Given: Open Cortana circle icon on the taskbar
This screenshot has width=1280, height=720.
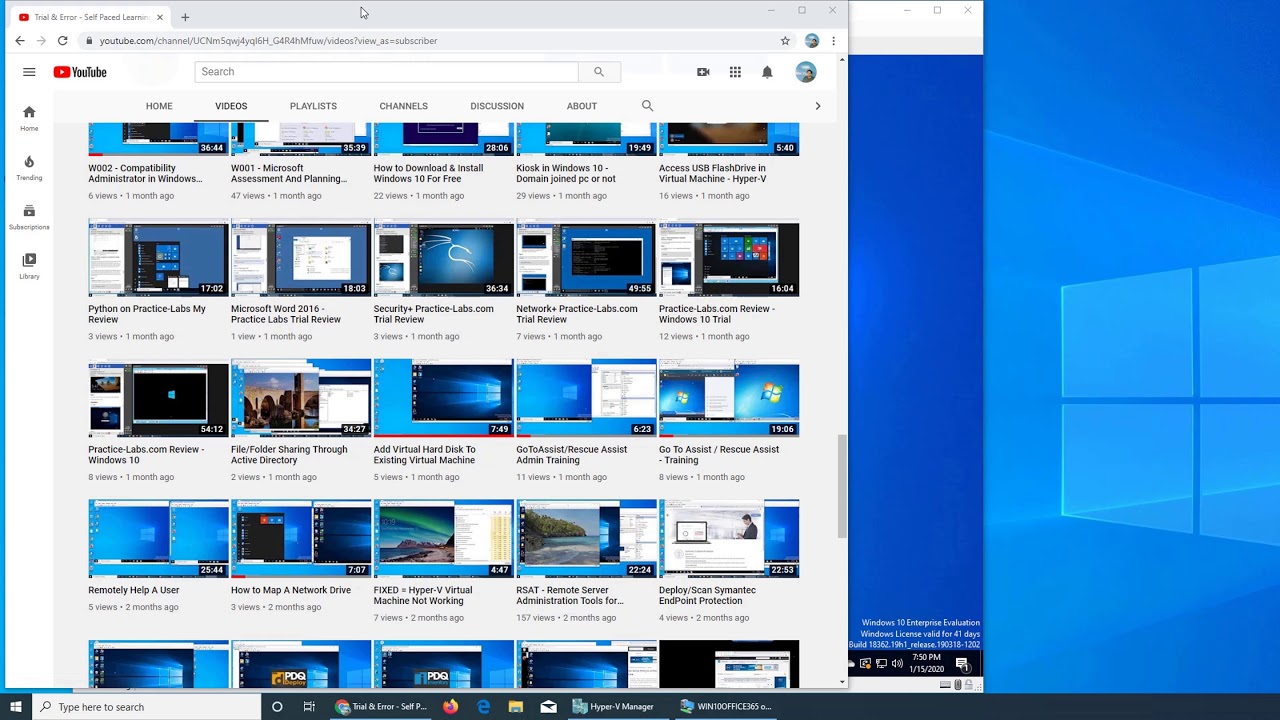Looking at the screenshot, I should point(277,707).
